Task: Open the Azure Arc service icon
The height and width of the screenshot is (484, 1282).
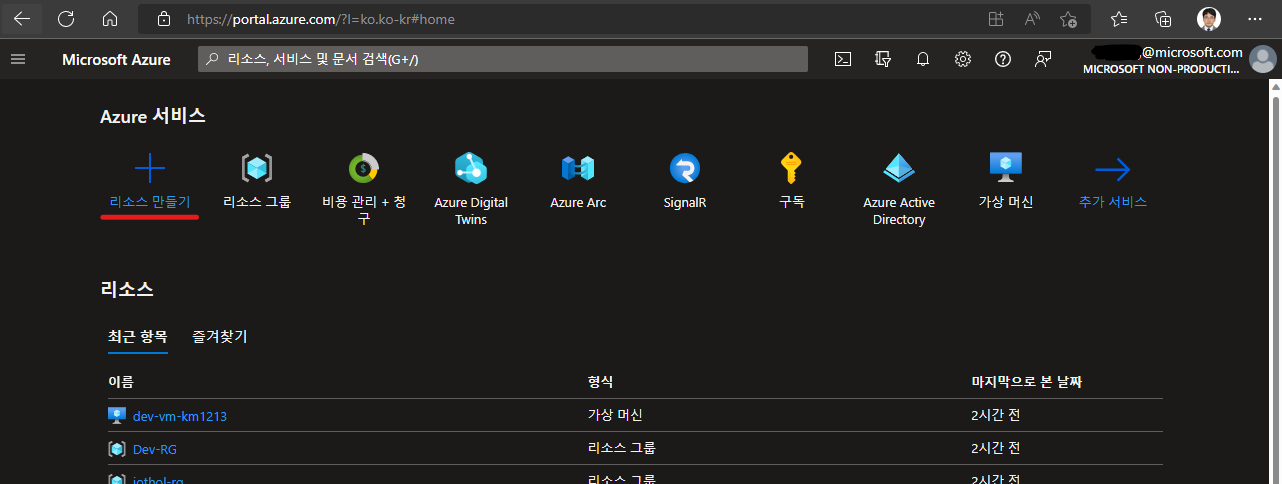Action: 578,168
